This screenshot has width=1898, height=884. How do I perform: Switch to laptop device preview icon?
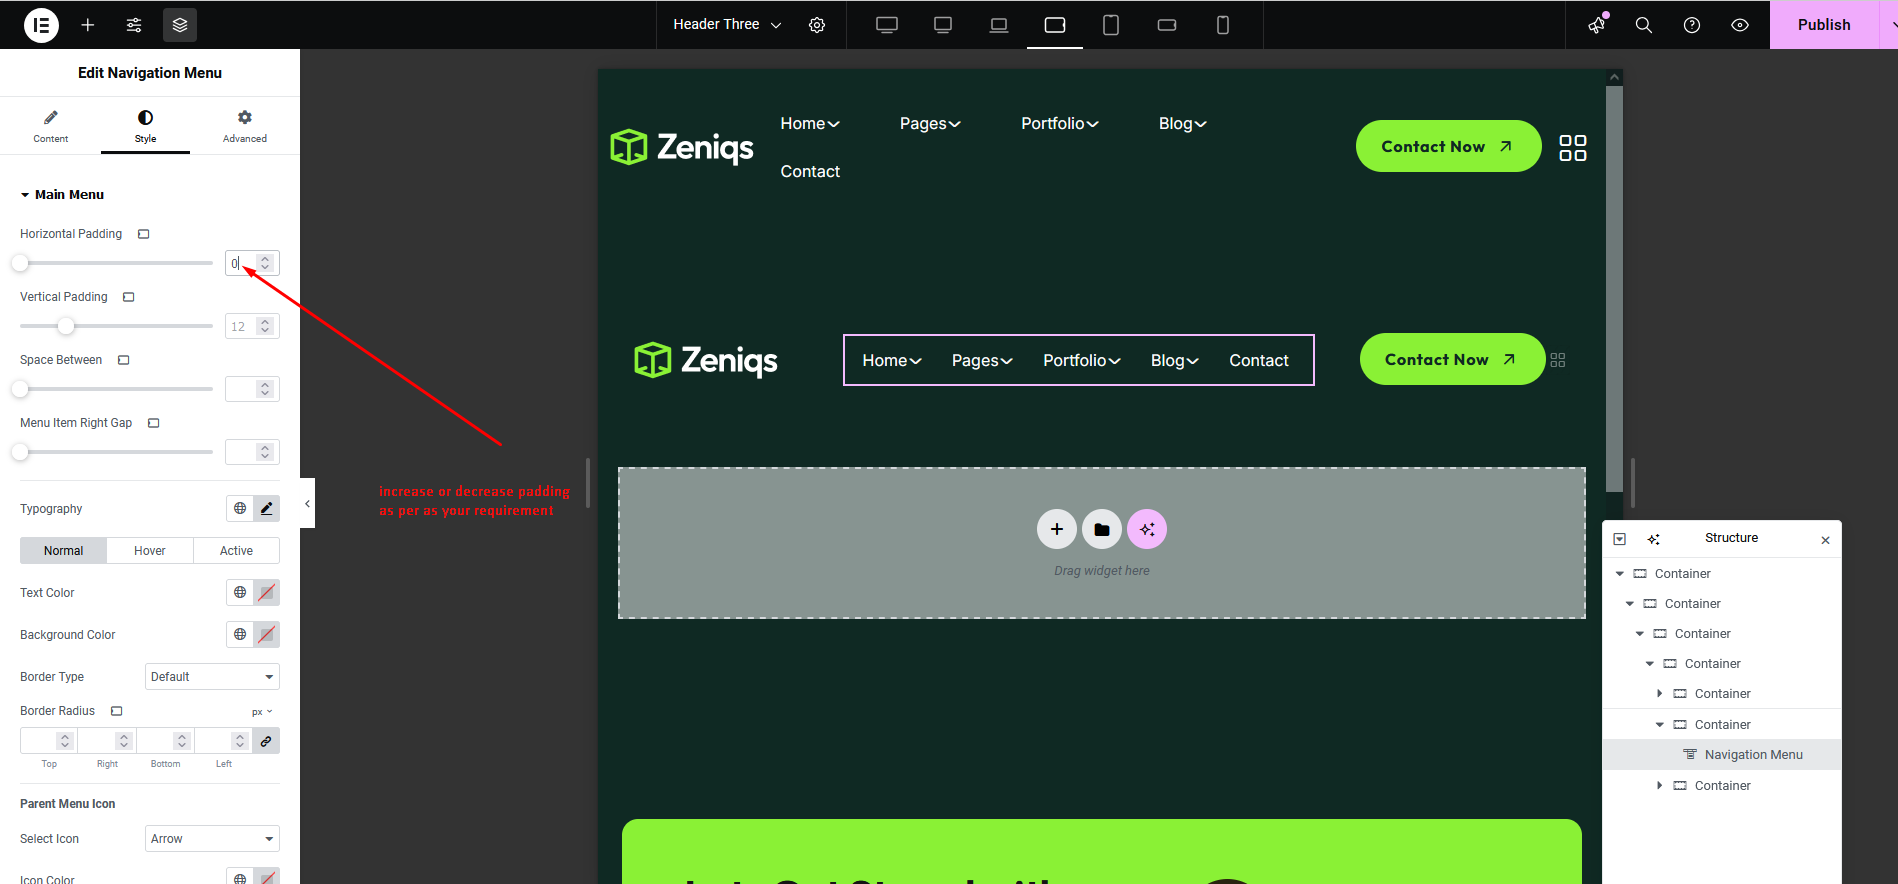point(999,25)
